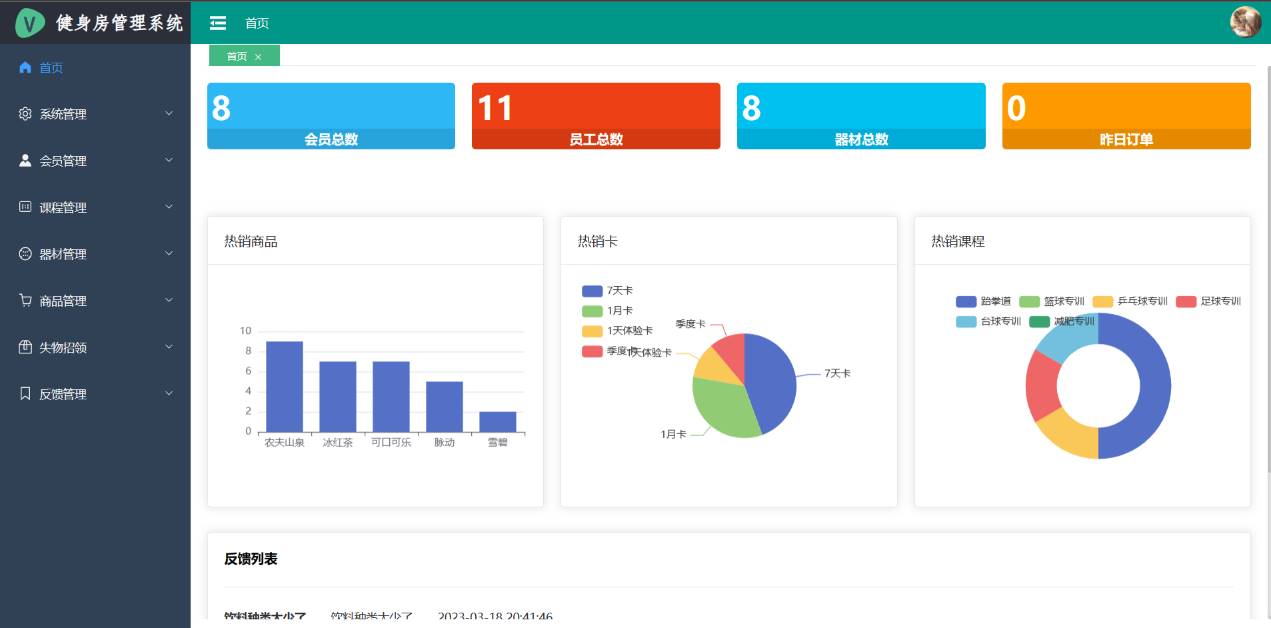Click the feedback management bookmark icon
1271x628 pixels.
(x=26, y=394)
